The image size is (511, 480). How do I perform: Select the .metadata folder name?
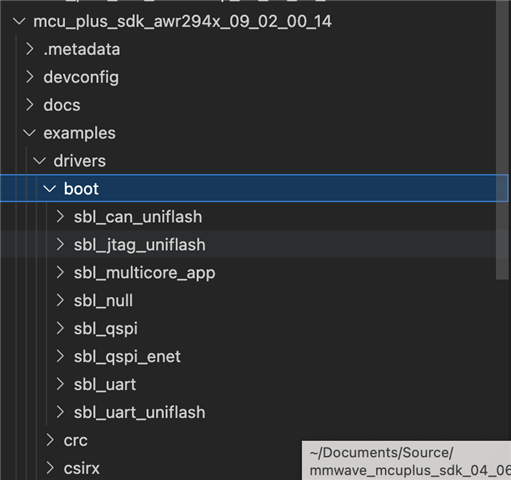(x=82, y=50)
